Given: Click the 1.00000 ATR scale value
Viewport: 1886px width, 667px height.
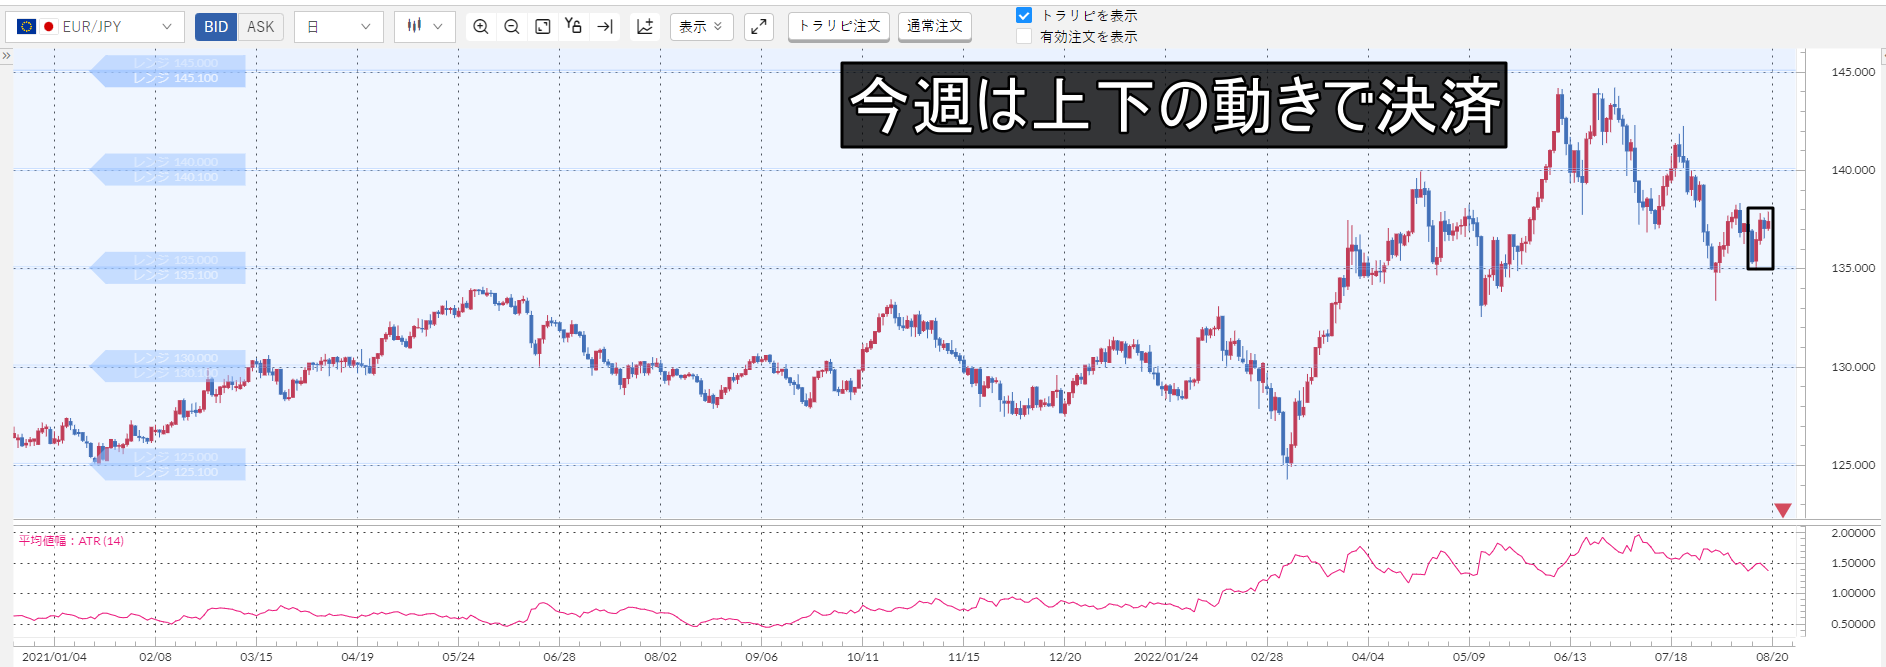Looking at the screenshot, I should (x=1853, y=593).
